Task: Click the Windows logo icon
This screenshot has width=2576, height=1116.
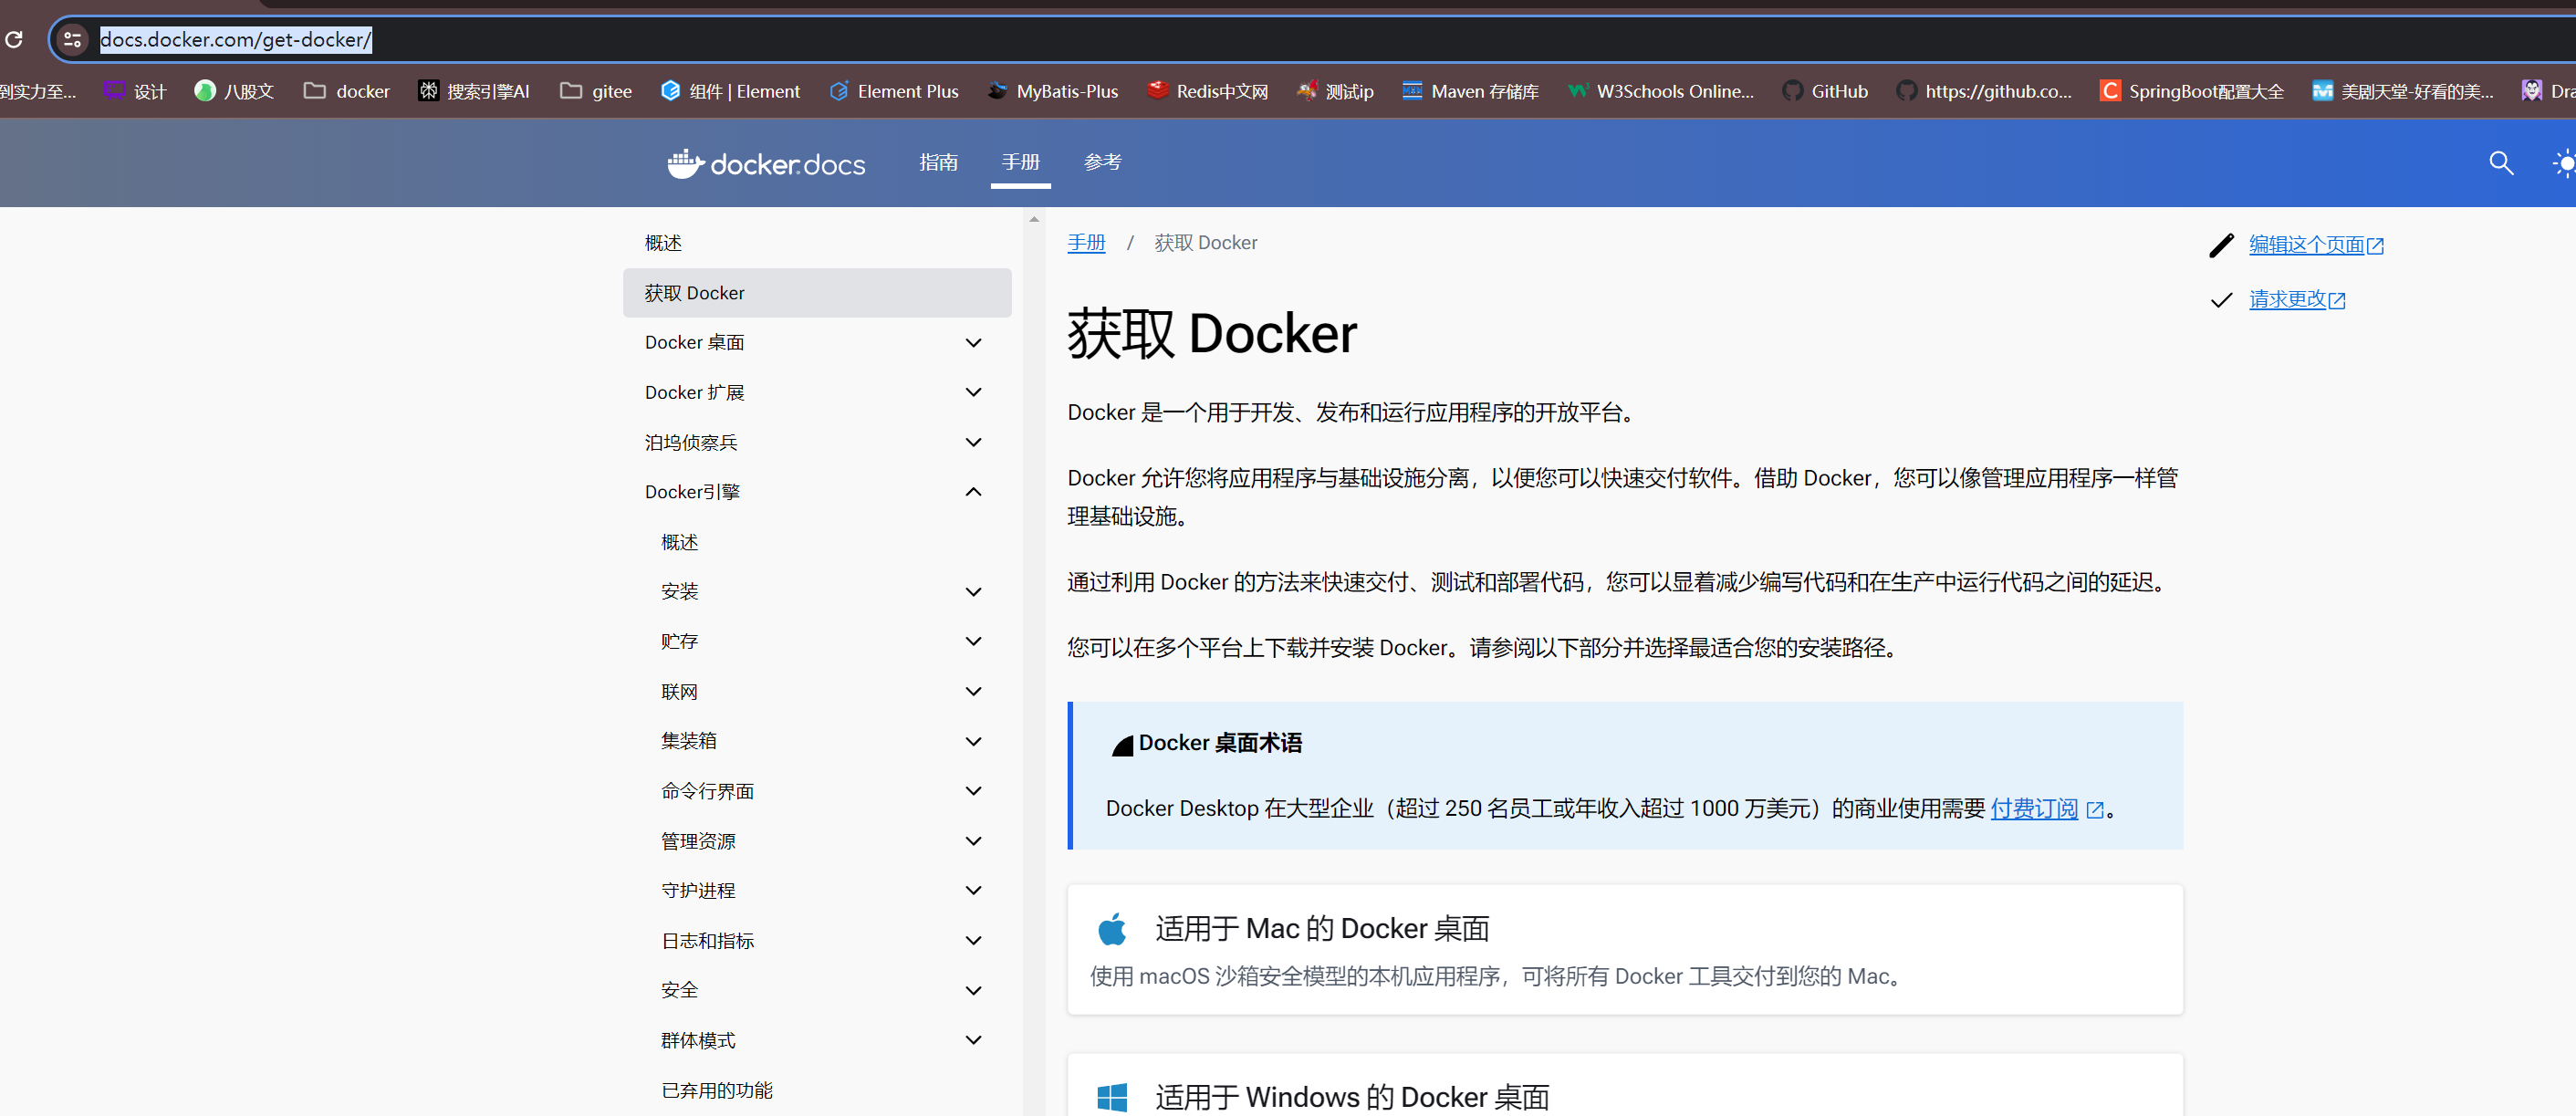Action: [x=1111, y=1097]
